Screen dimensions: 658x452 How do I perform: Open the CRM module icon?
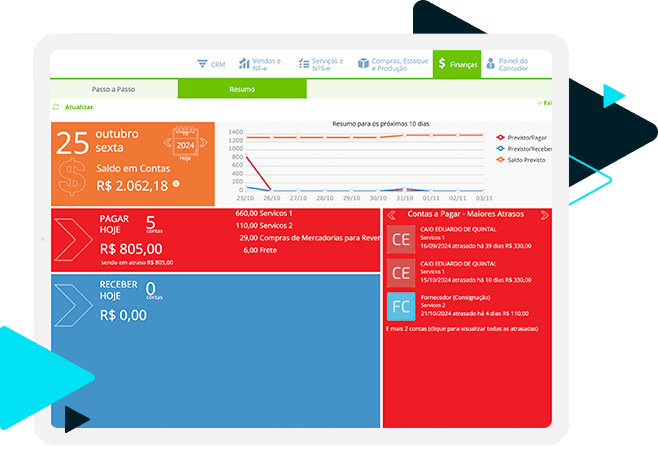pos(203,63)
